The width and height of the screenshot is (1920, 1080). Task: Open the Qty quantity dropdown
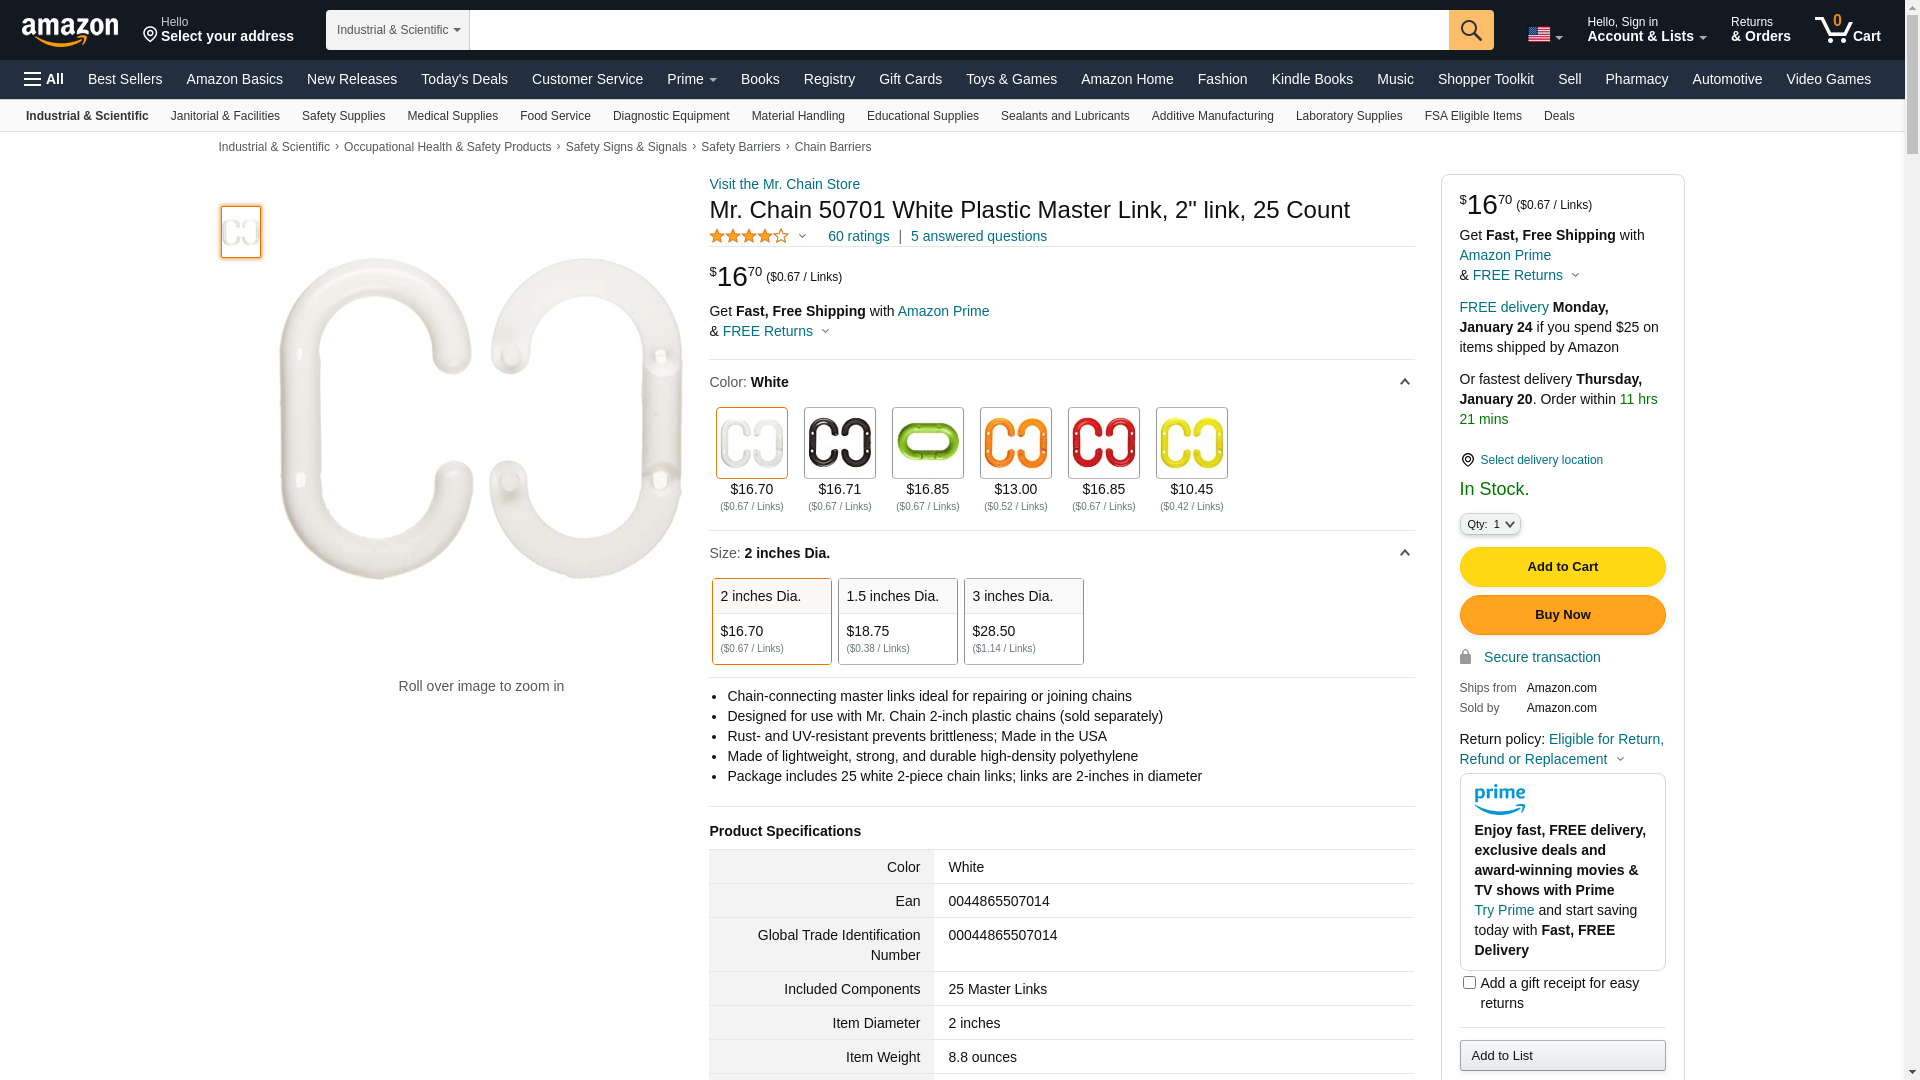pos(1489,524)
